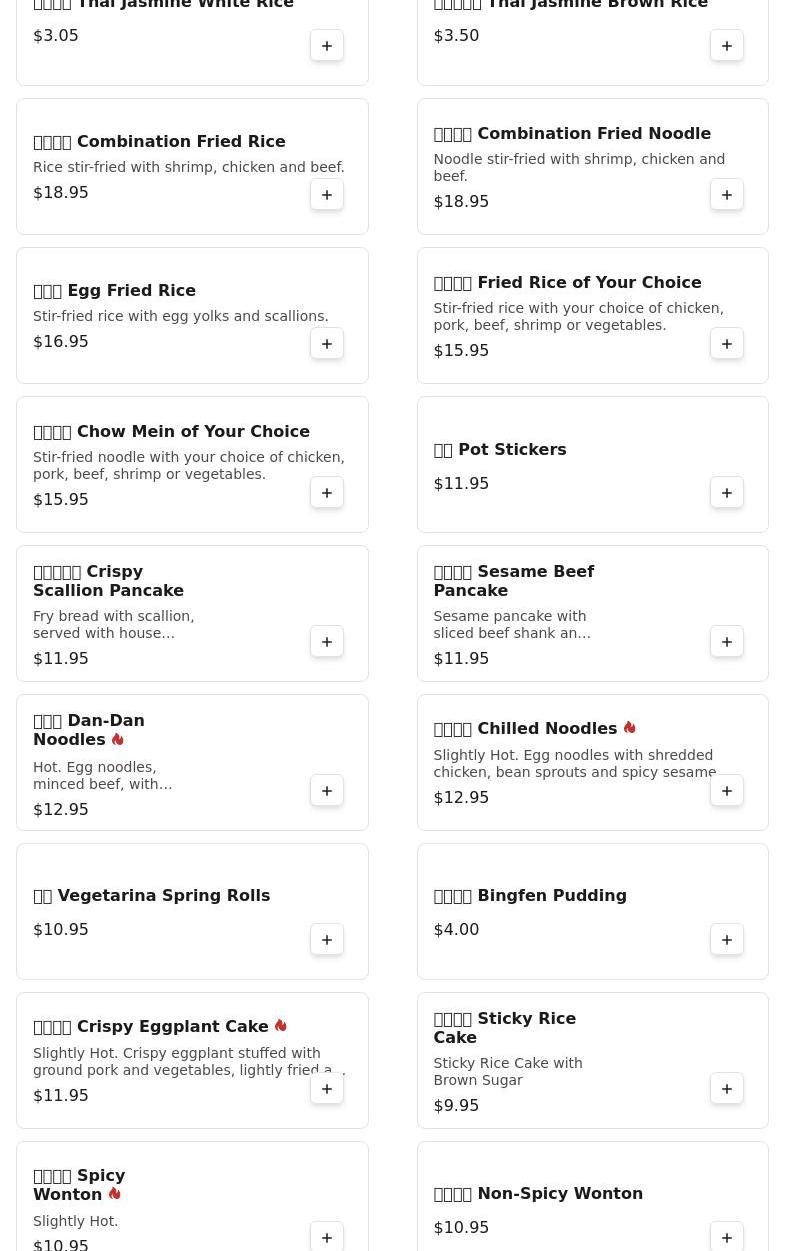The width and height of the screenshot is (785, 1251).
Task: Add Crispy Scallion Pancake to order
Action: 327,642
